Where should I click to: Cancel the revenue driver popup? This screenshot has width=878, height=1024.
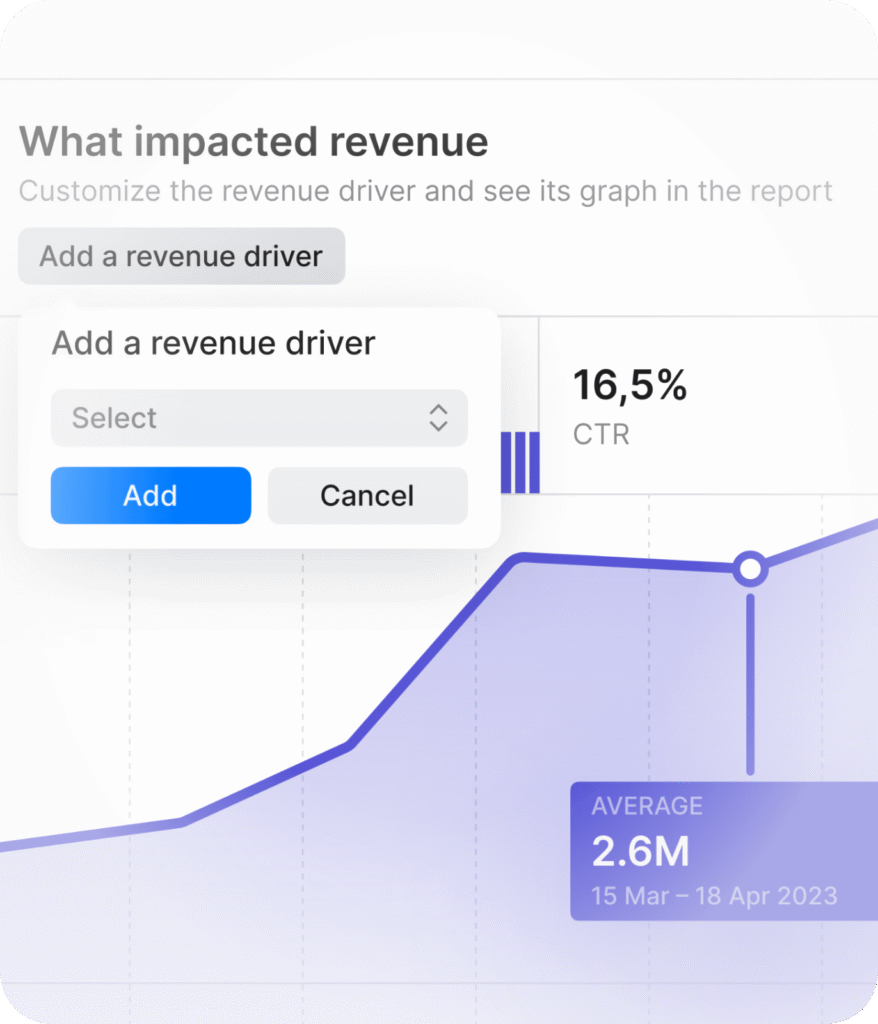(368, 496)
